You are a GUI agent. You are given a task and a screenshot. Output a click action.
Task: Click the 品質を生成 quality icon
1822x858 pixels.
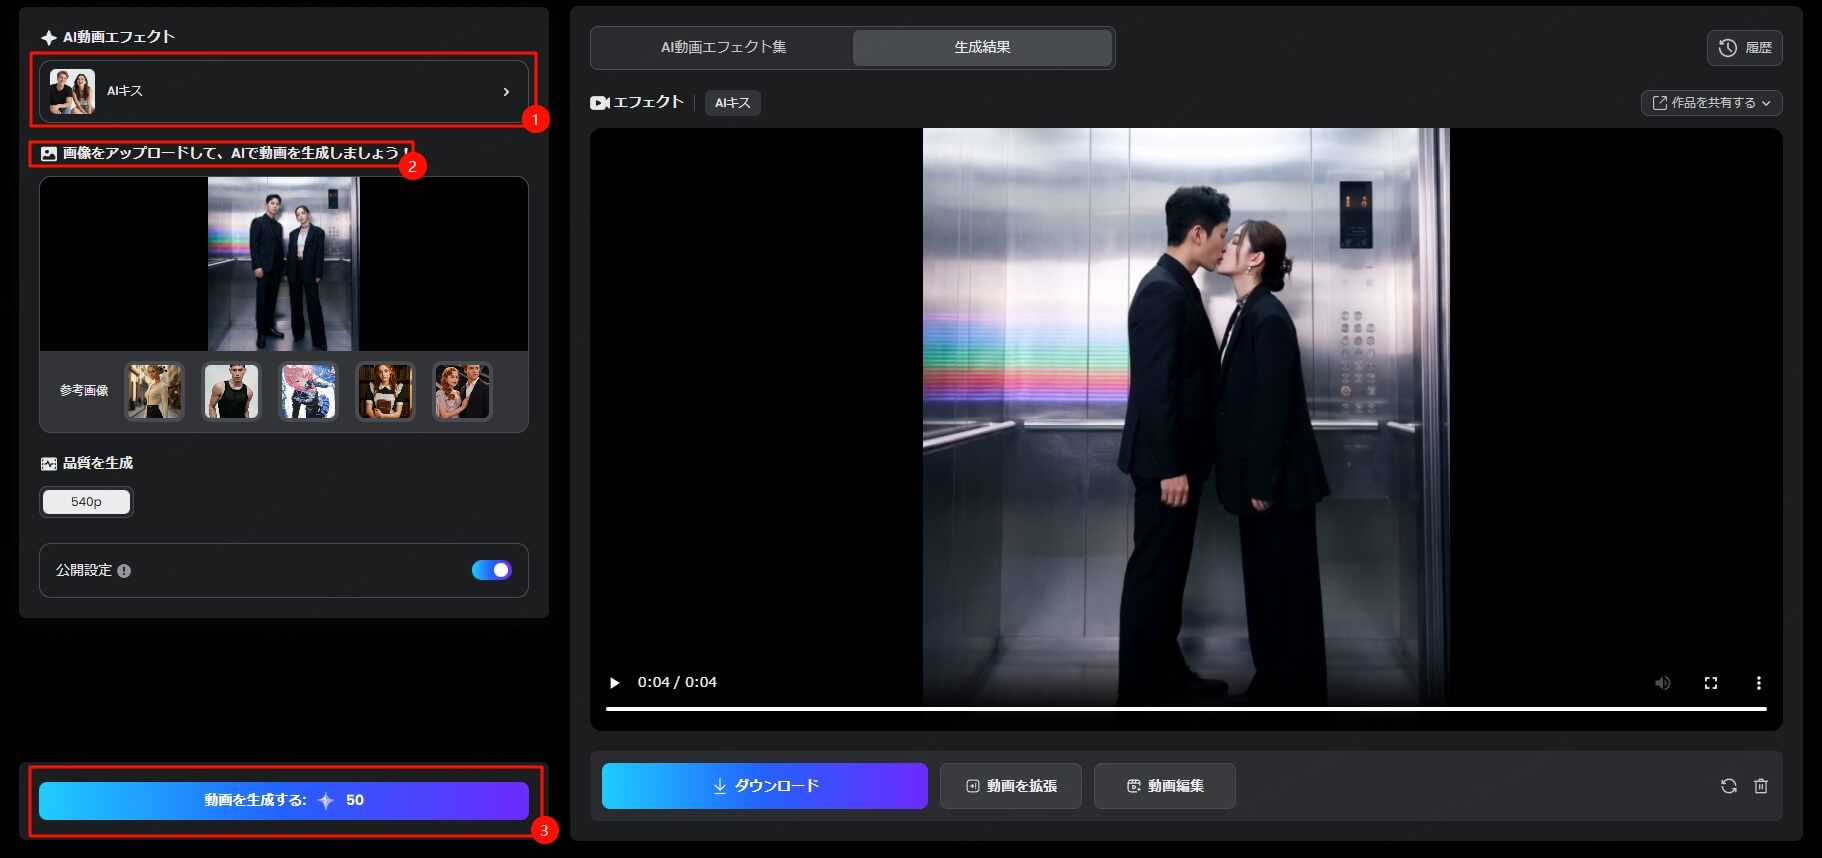49,464
